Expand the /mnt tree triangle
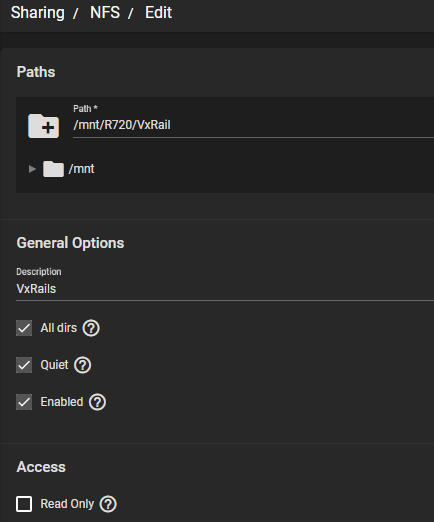Image resolution: width=434 pixels, height=522 pixels. tap(32, 169)
